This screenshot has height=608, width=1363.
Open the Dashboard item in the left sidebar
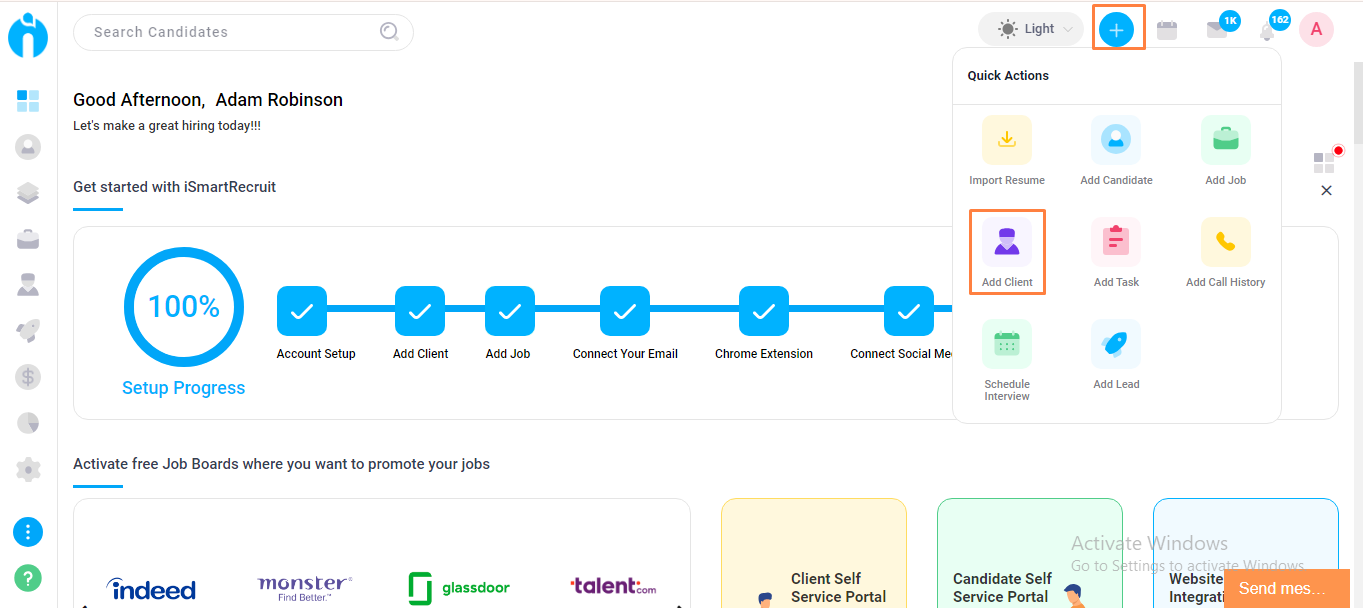[x=28, y=100]
